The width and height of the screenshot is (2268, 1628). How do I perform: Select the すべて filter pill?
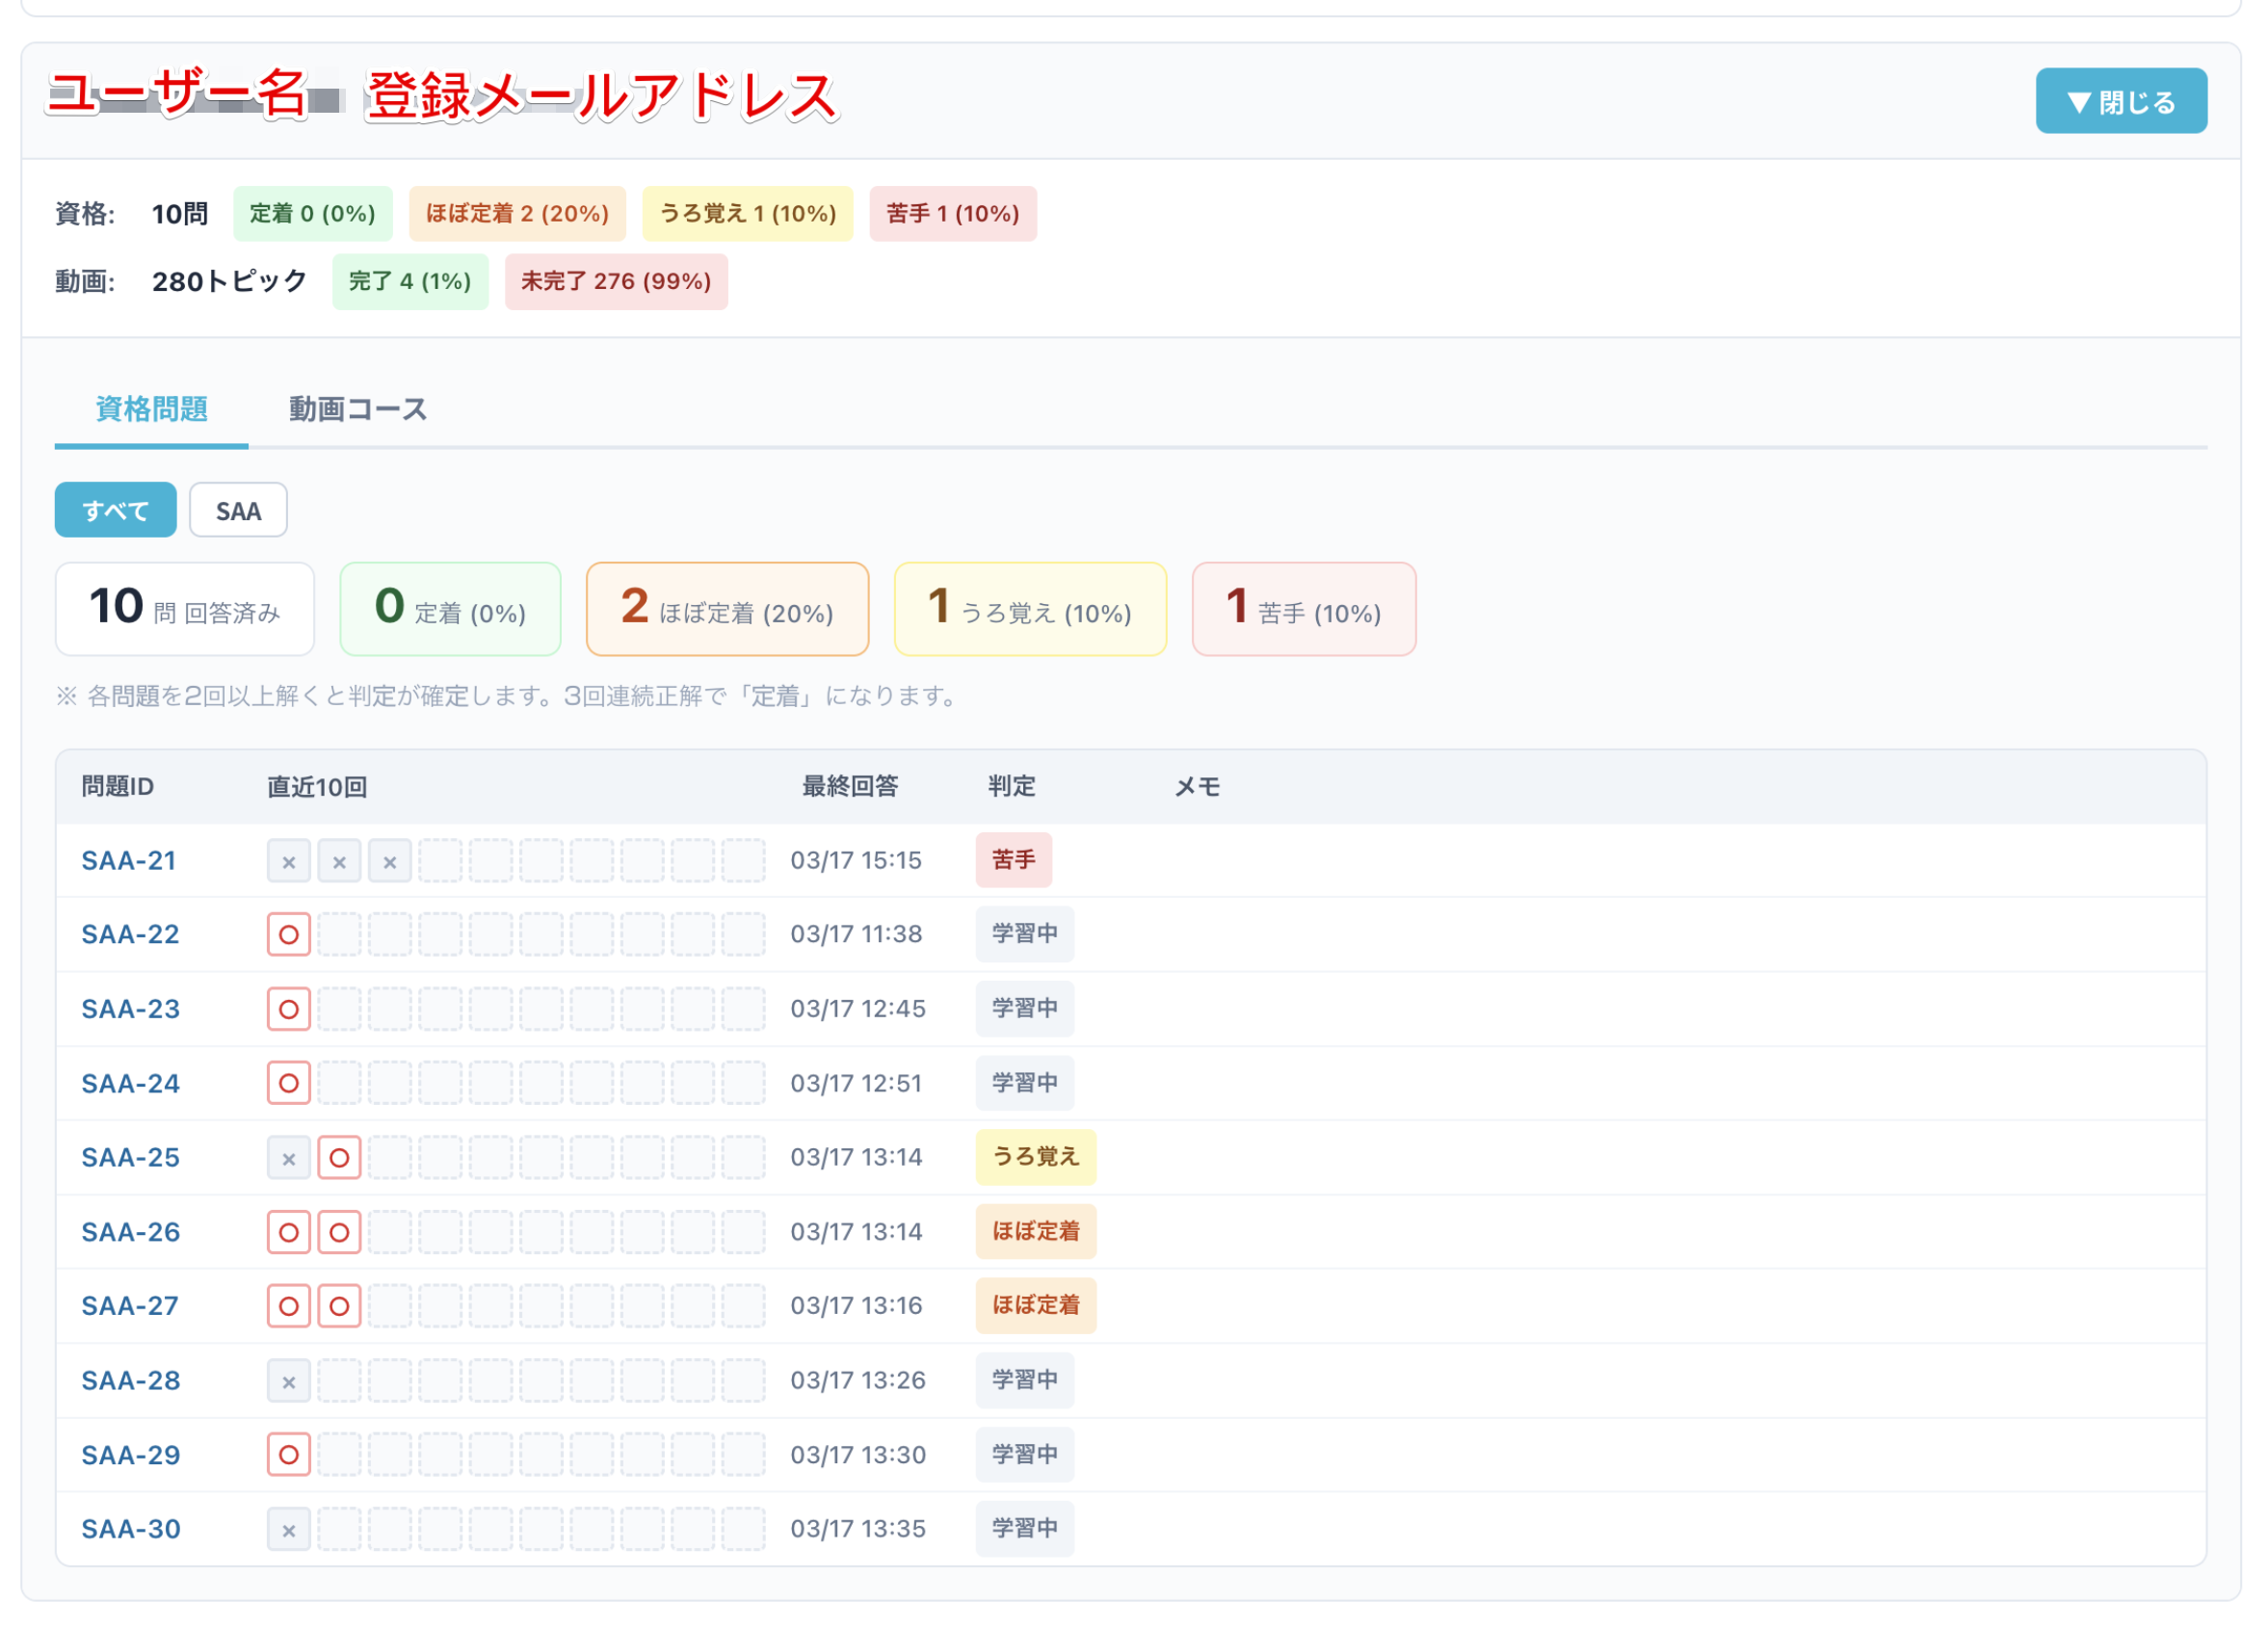coord(115,510)
